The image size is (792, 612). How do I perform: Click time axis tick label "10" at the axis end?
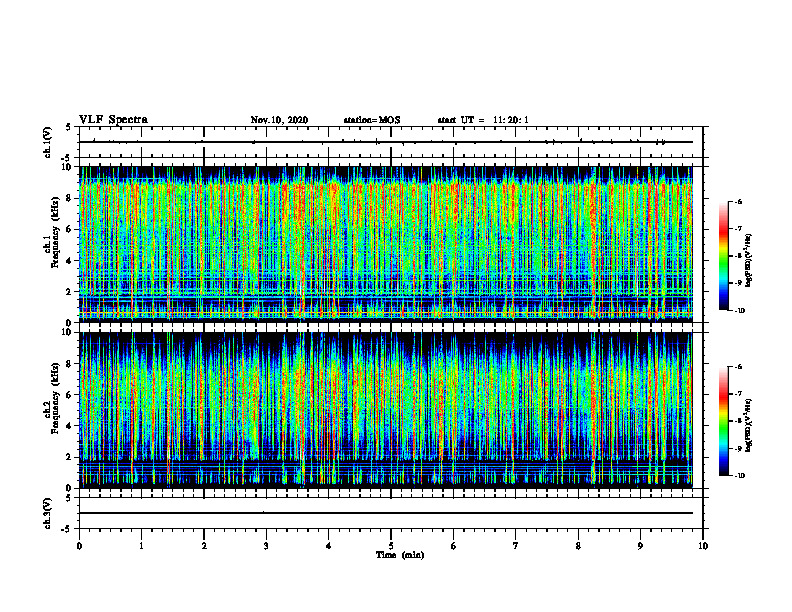coord(703,546)
